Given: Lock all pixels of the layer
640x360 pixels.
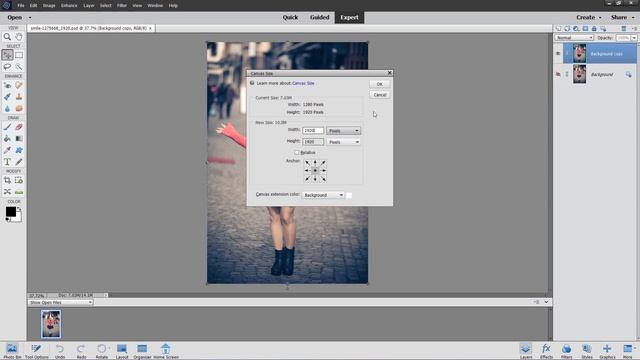Looking at the screenshot, I should [594, 29].
